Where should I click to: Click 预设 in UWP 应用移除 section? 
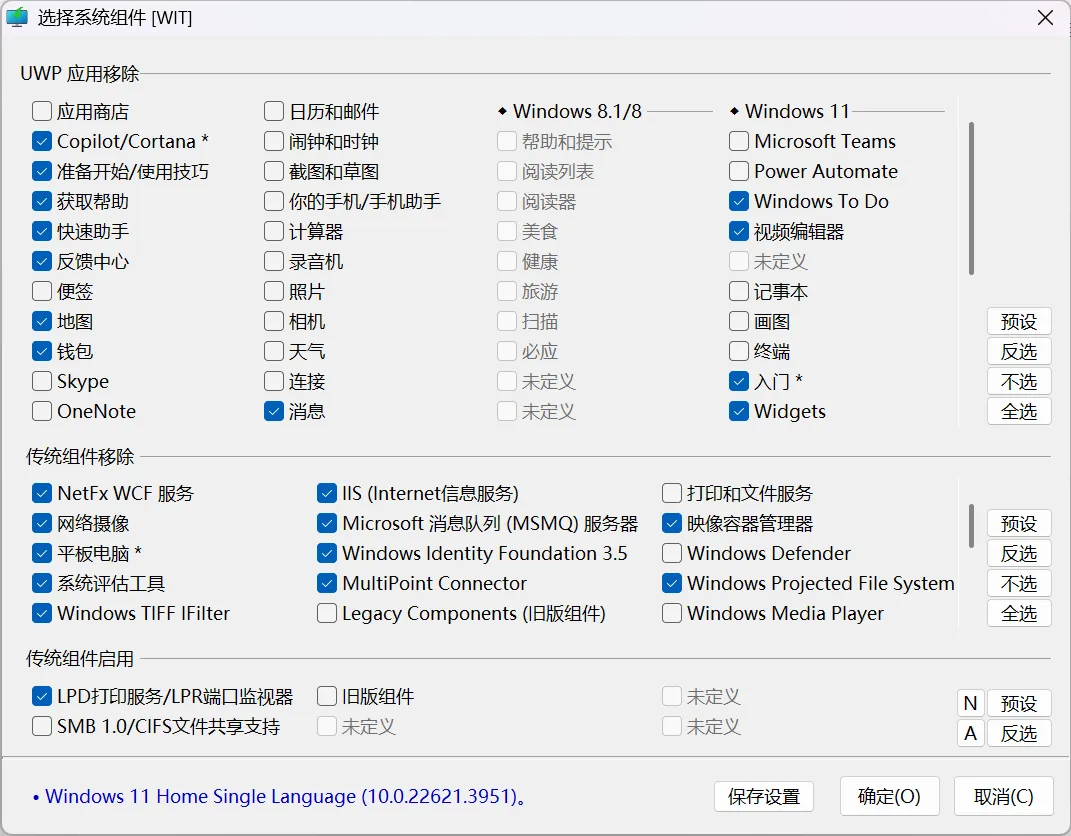click(x=1019, y=321)
